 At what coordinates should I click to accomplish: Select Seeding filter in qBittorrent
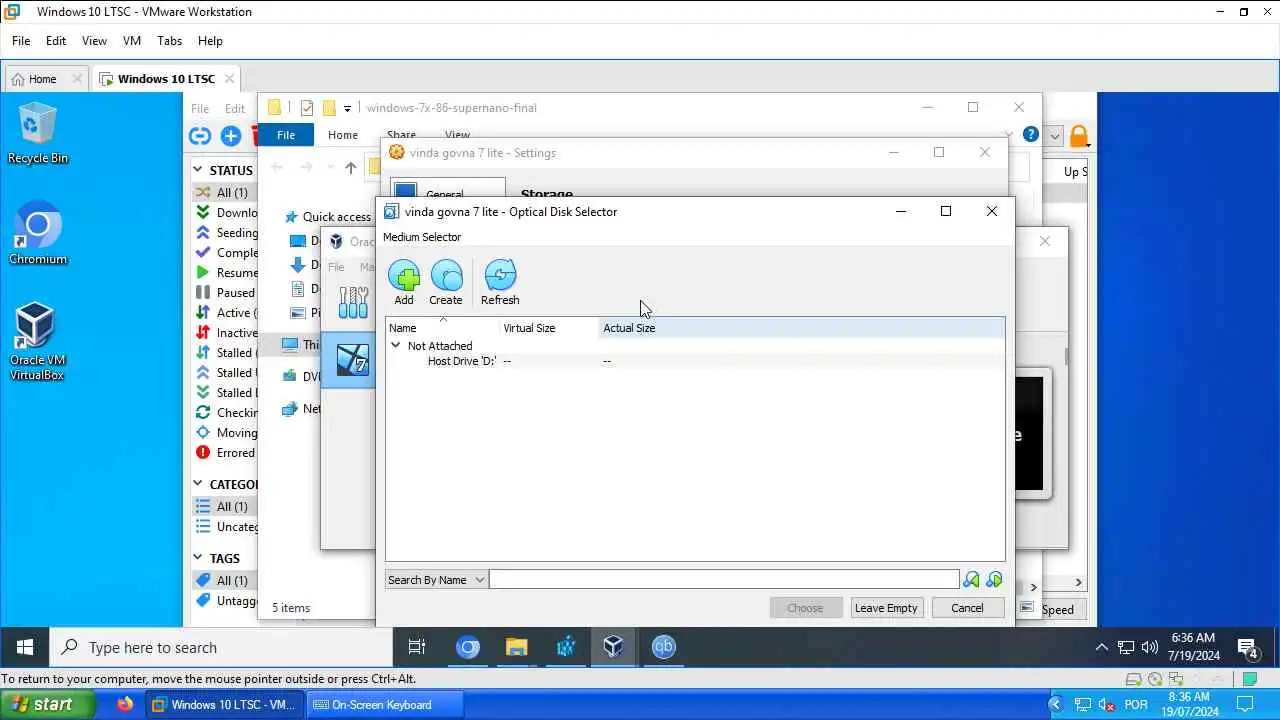point(226,233)
